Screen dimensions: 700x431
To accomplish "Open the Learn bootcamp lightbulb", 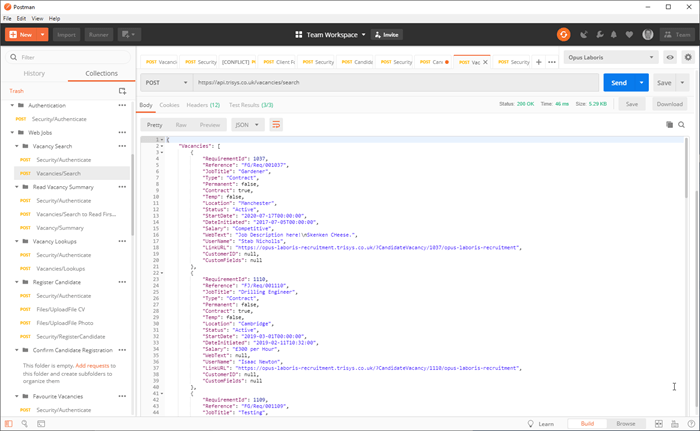I will pos(530,423).
